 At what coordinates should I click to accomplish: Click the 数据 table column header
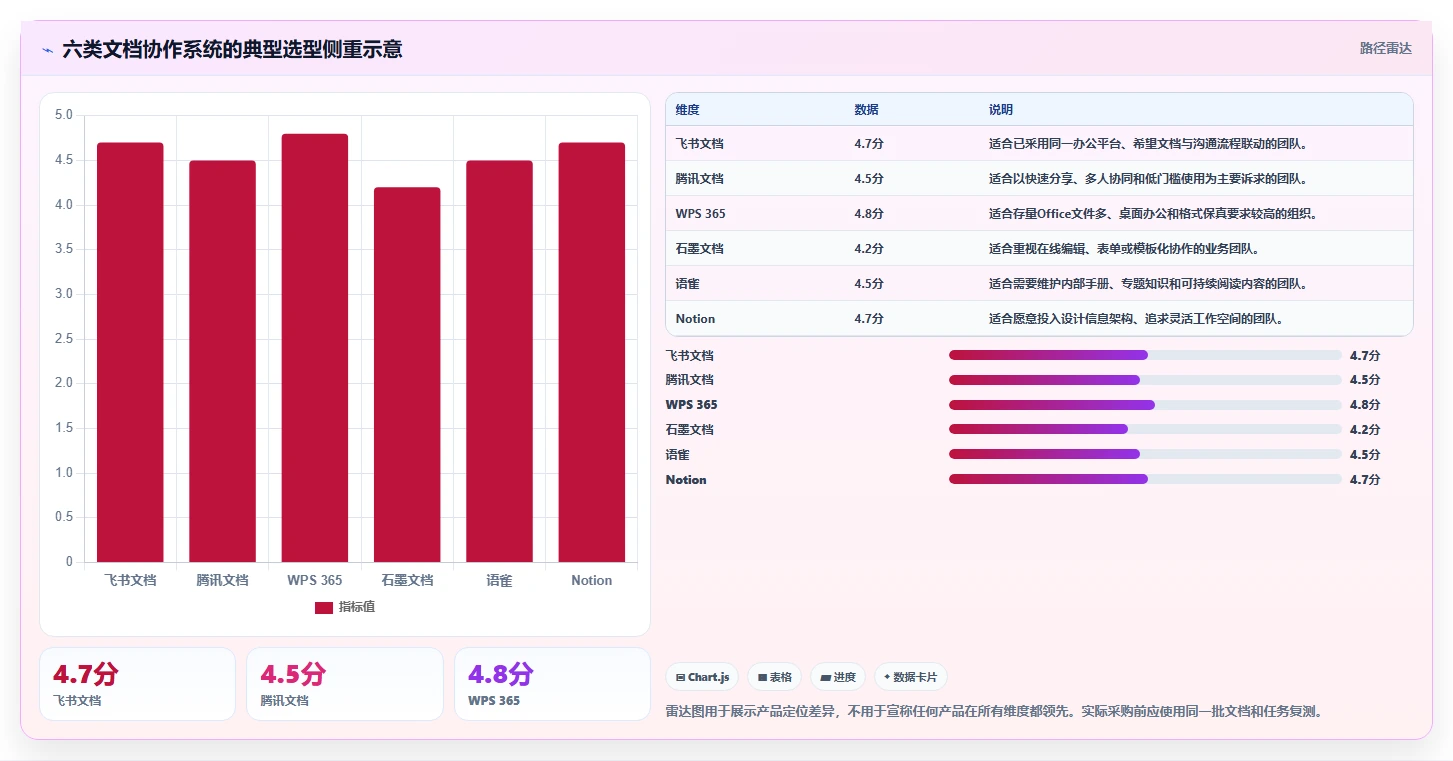(x=866, y=110)
